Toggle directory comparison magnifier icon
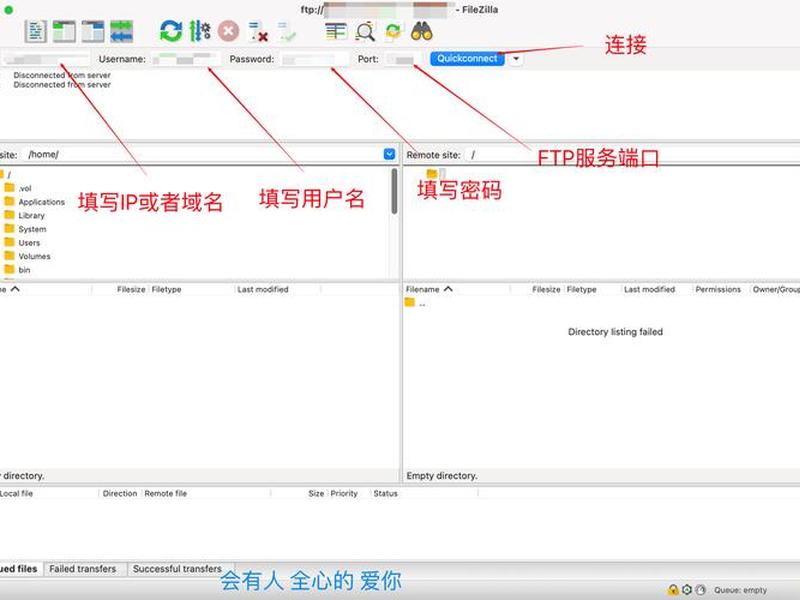 pos(365,32)
